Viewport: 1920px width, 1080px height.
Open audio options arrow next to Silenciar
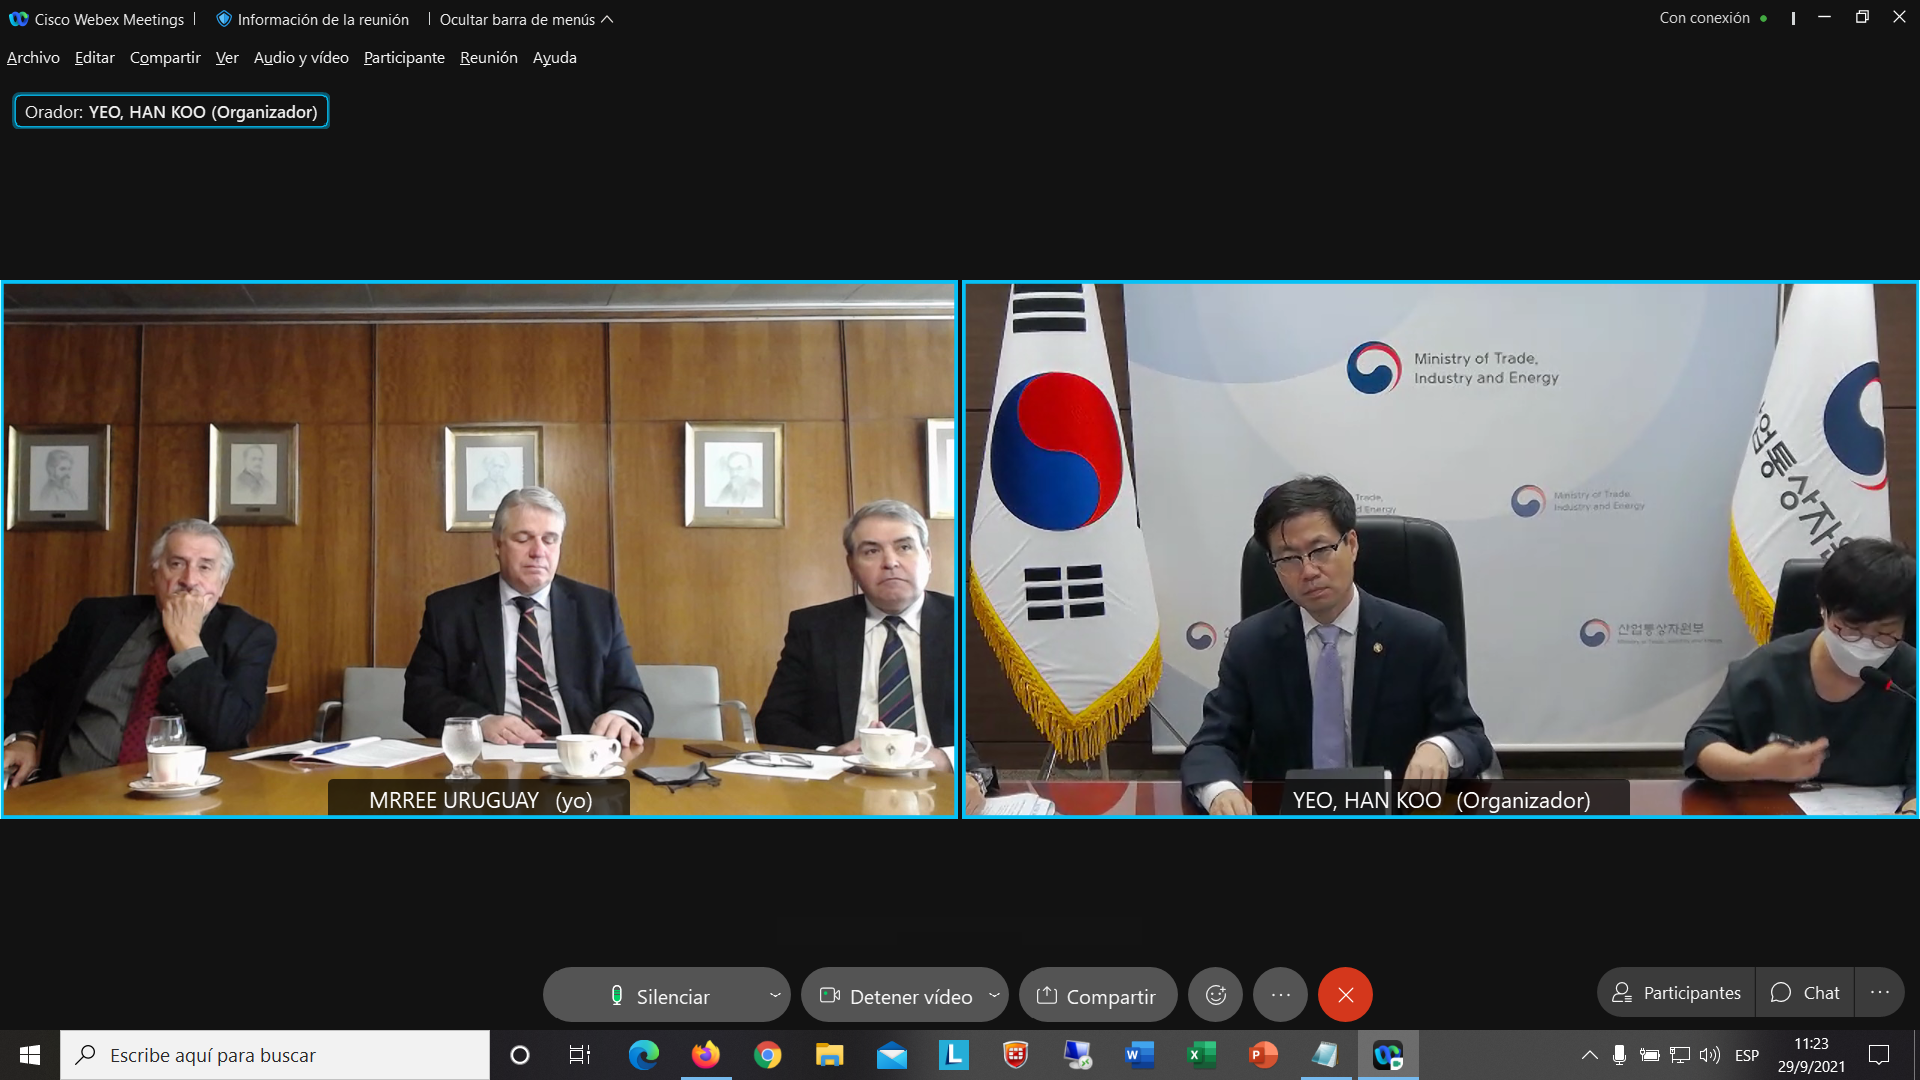click(775, 995)
